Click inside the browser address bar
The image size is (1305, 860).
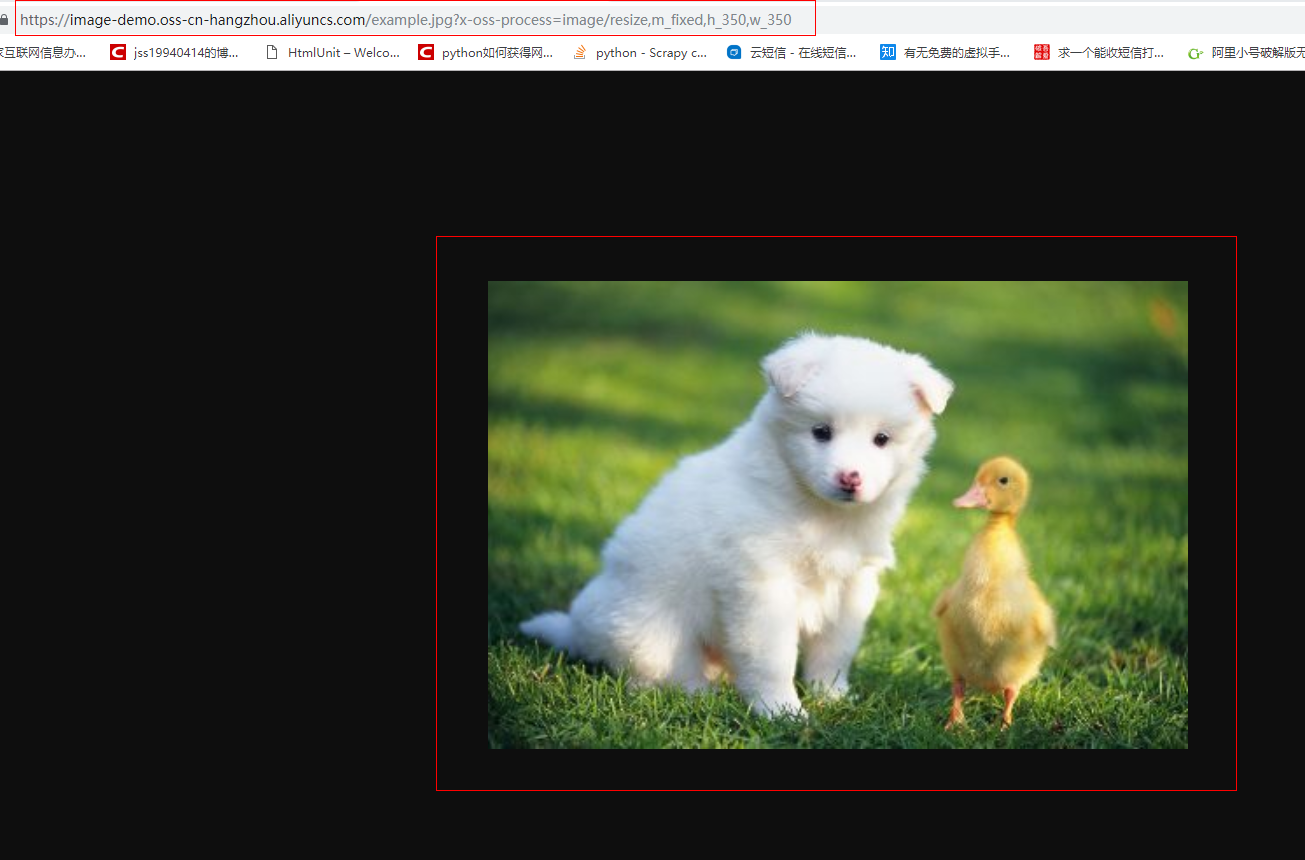[400, 18]
